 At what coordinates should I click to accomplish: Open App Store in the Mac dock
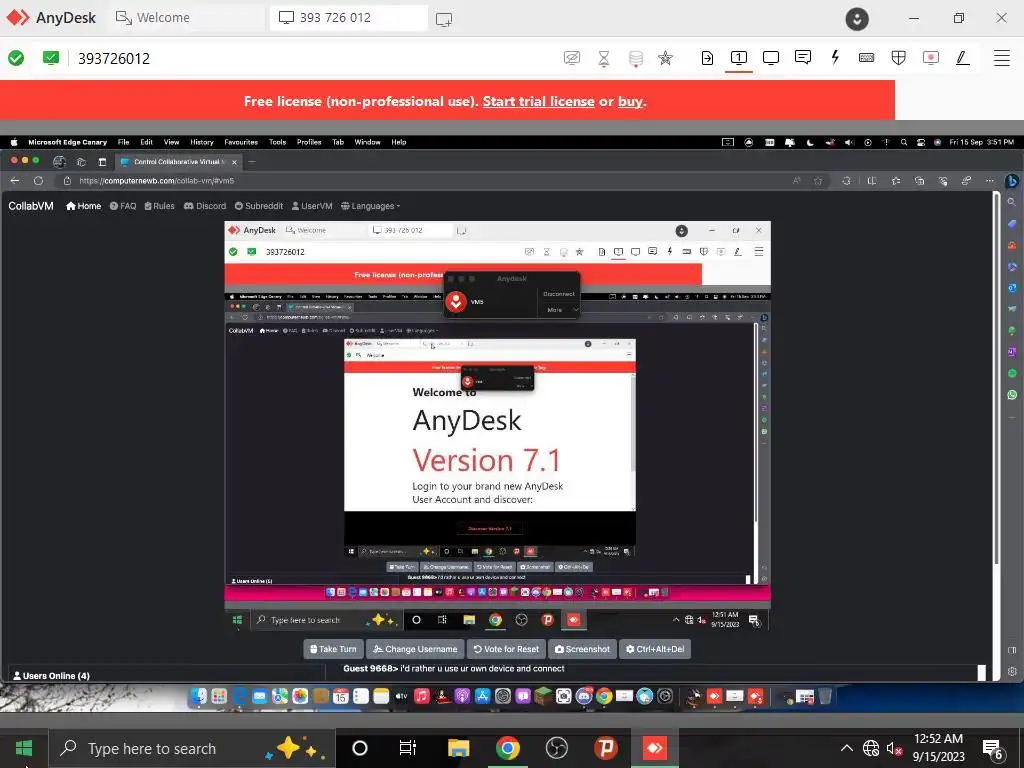tap(483, 697)
